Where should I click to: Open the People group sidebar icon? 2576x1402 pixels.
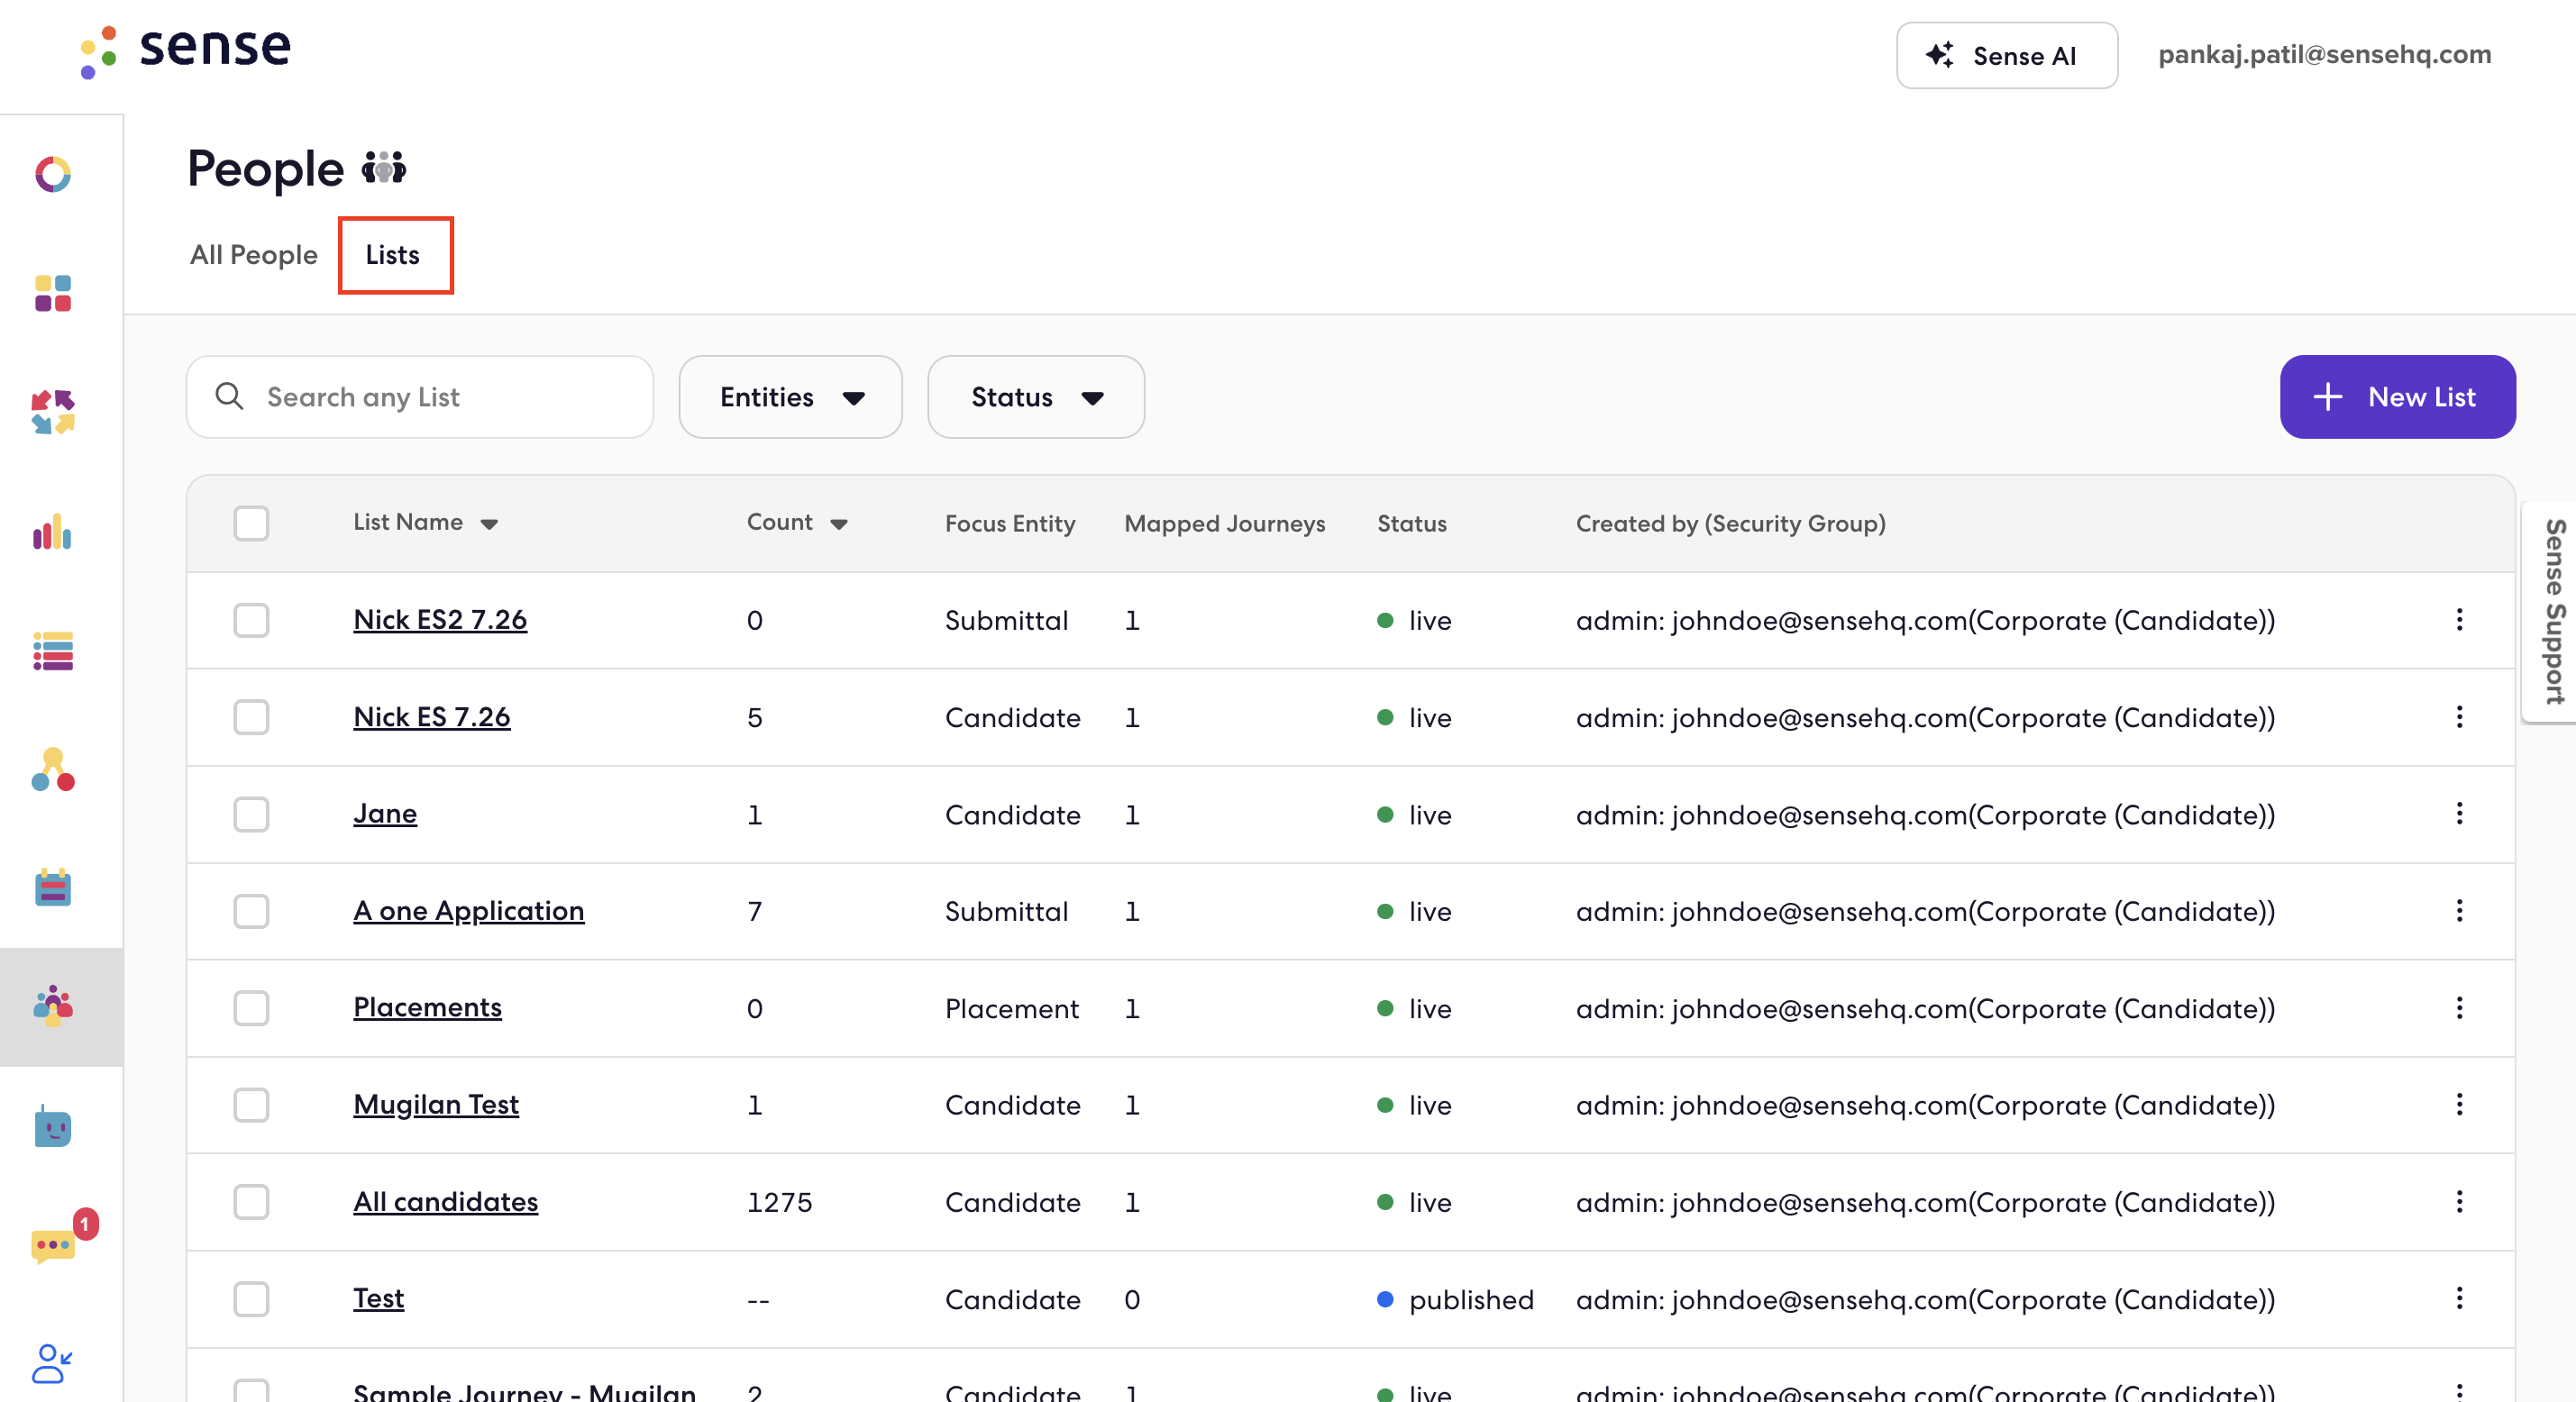53,1007
